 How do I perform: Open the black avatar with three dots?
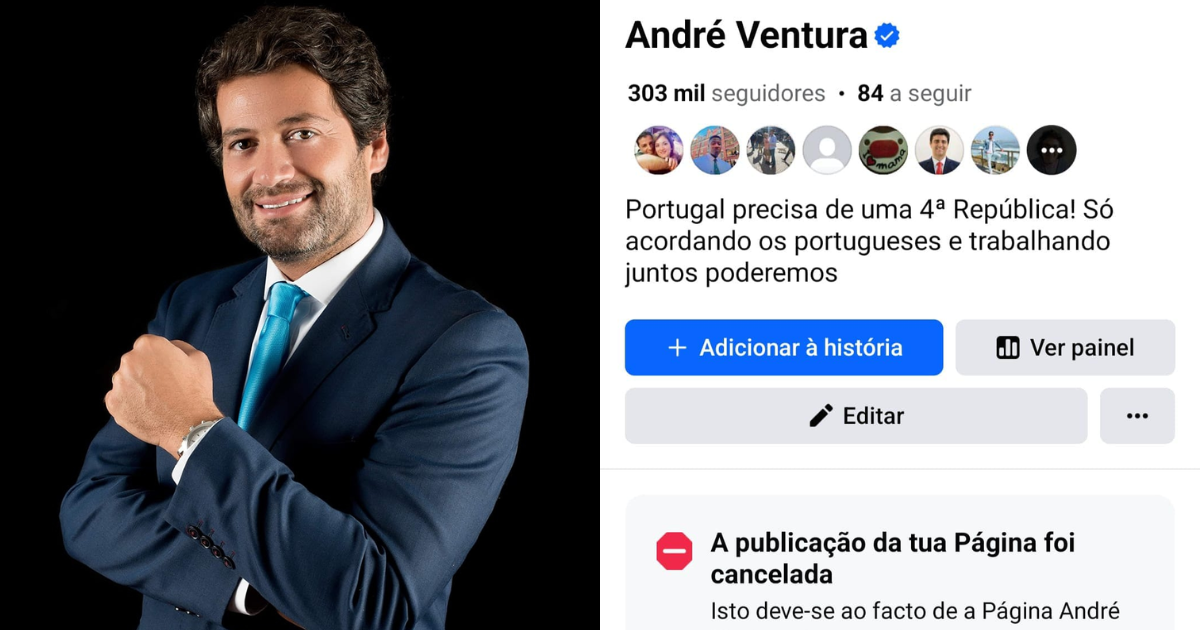[x=1051, y=150]
